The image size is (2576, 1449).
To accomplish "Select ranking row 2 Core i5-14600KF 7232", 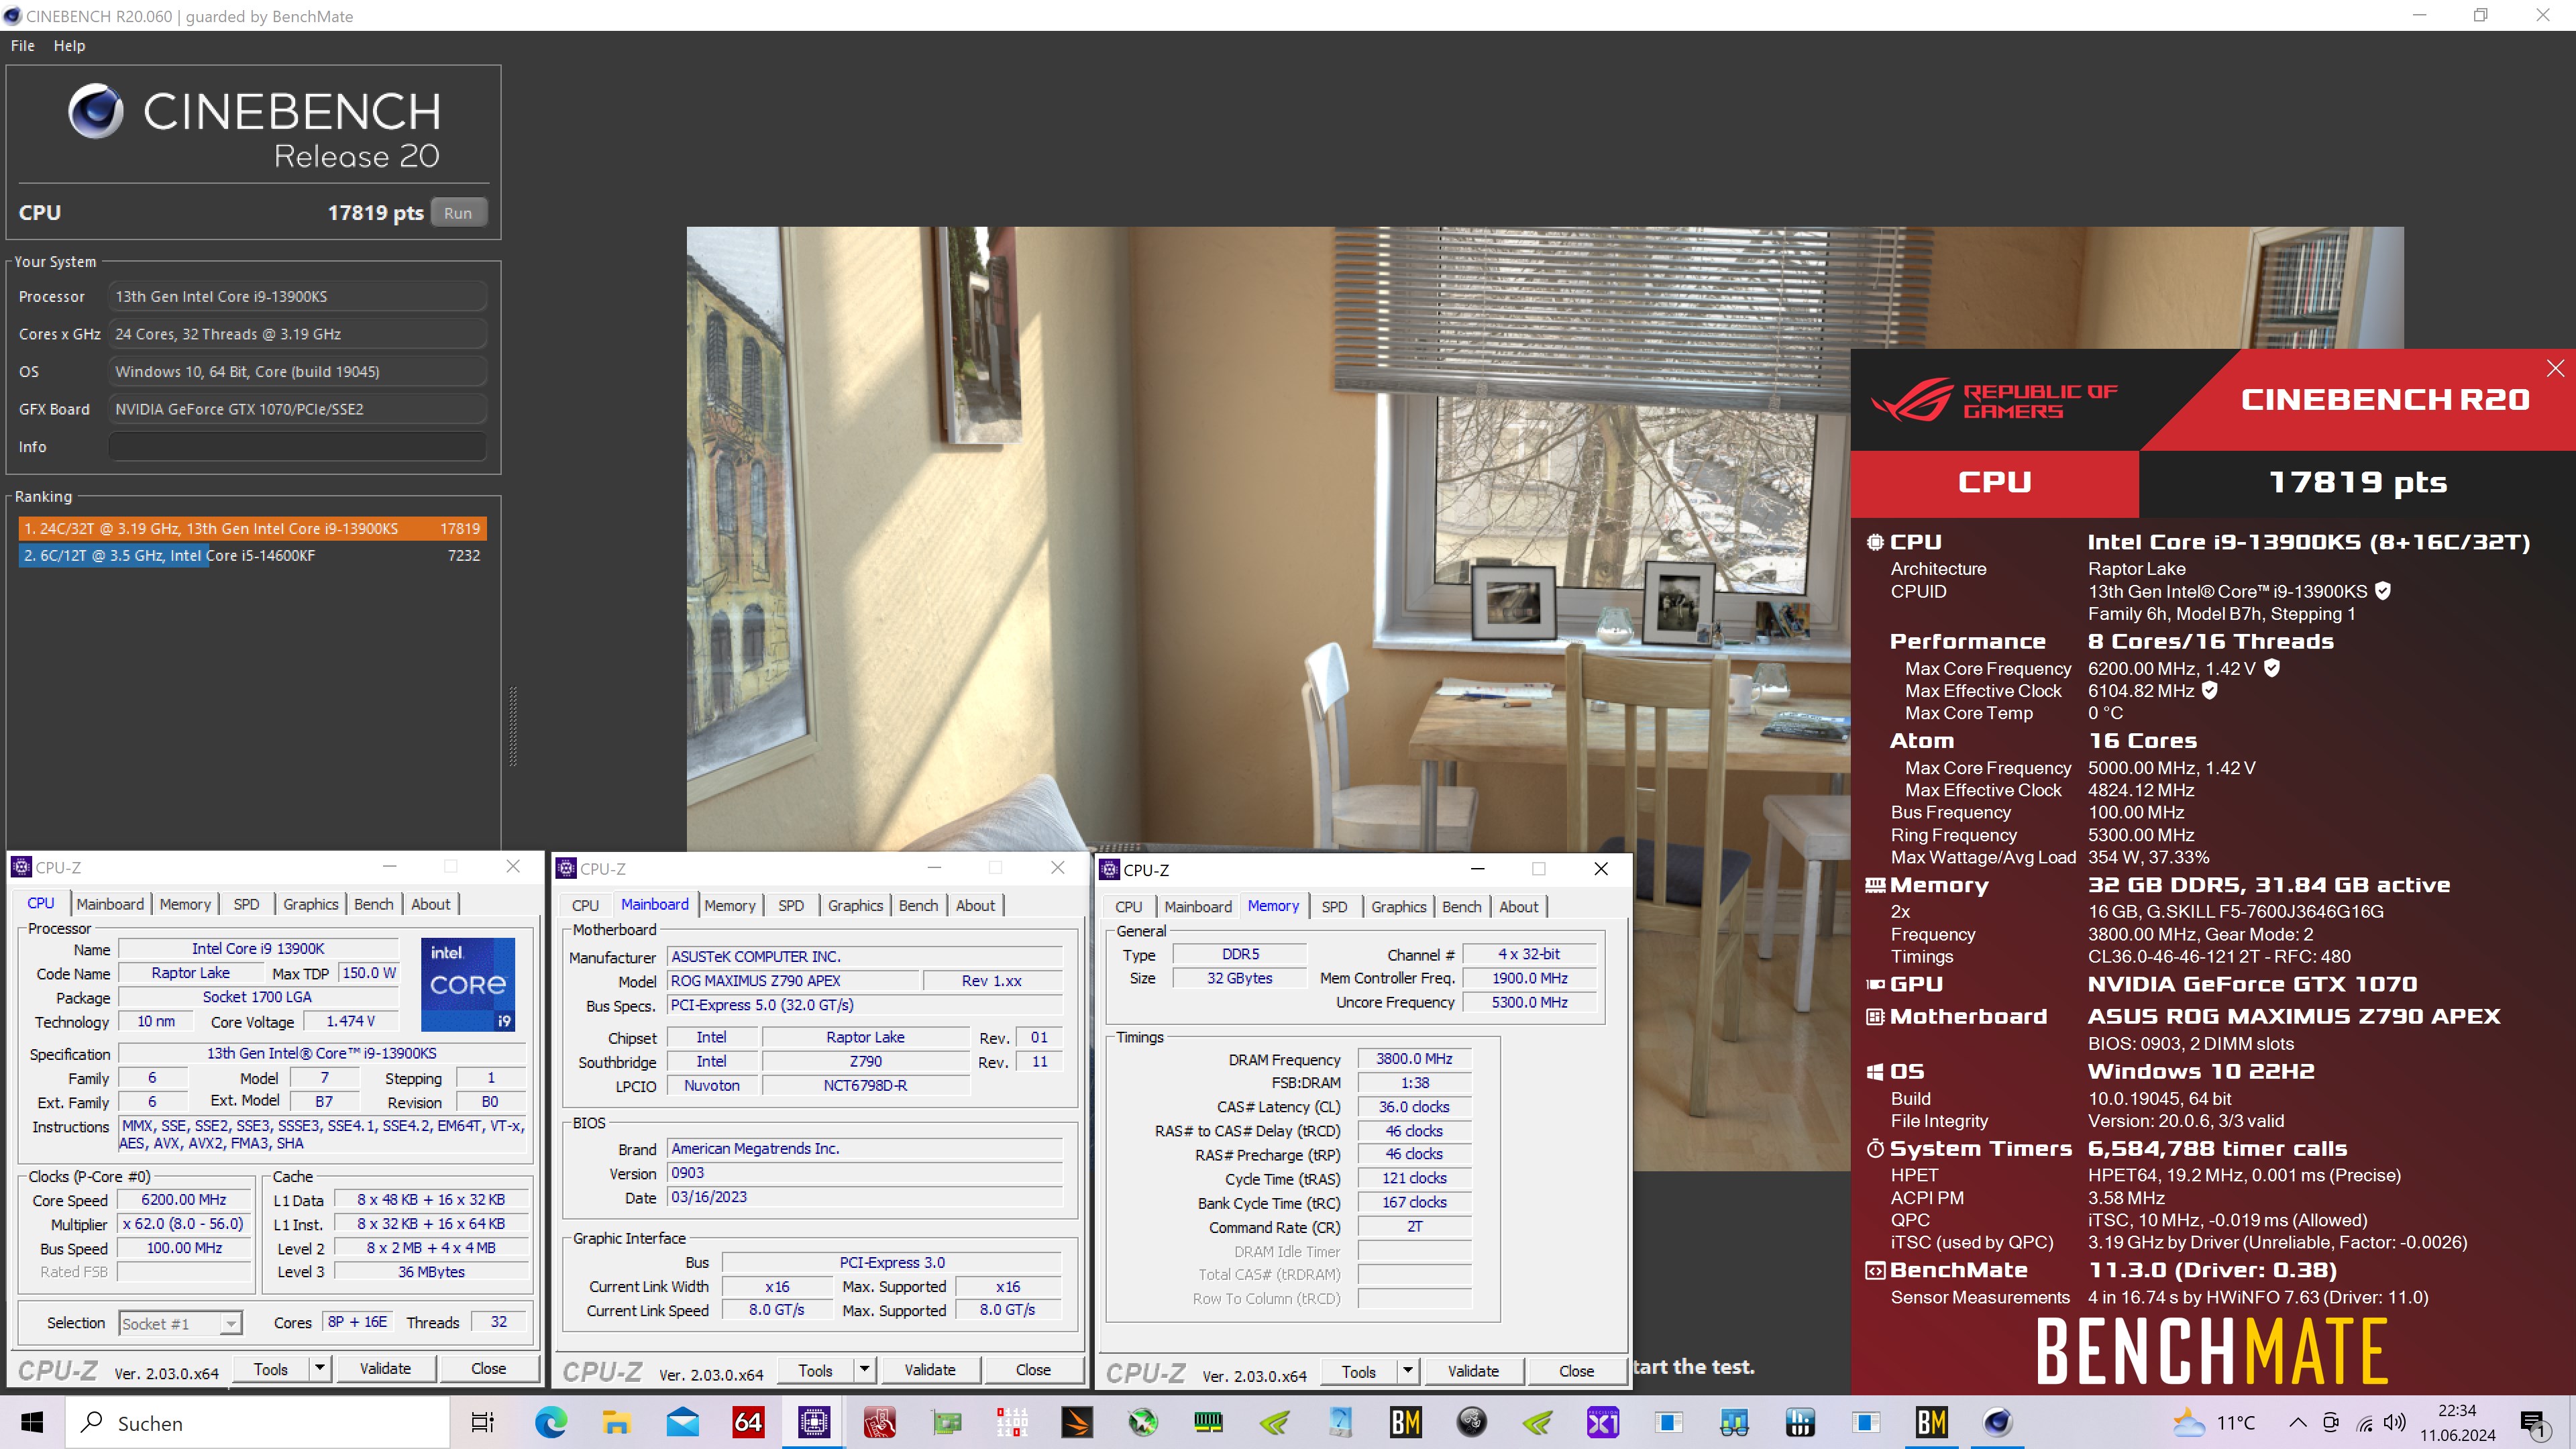I will pos(252,555).
